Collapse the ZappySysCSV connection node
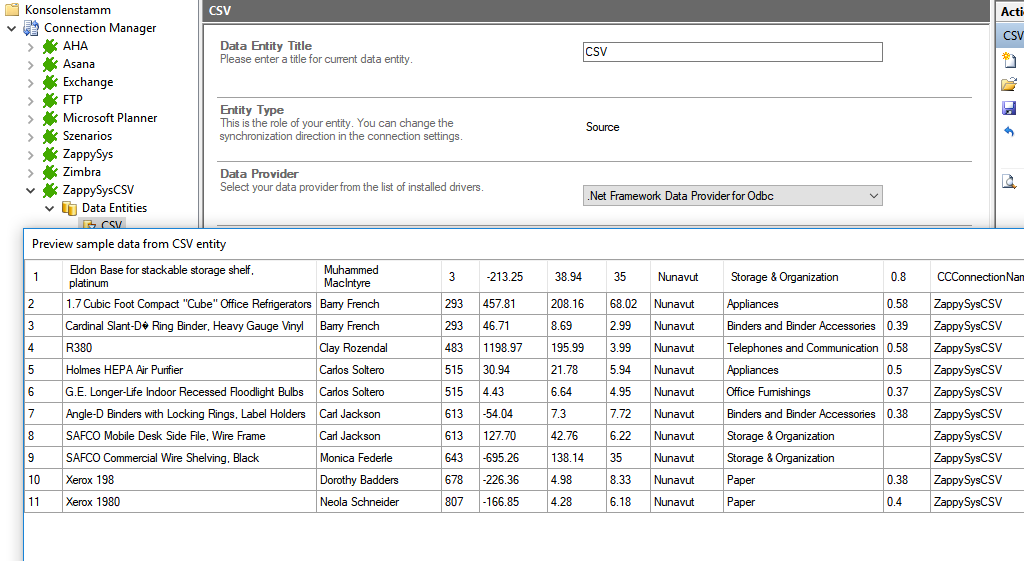 click(x=30, y=190)
